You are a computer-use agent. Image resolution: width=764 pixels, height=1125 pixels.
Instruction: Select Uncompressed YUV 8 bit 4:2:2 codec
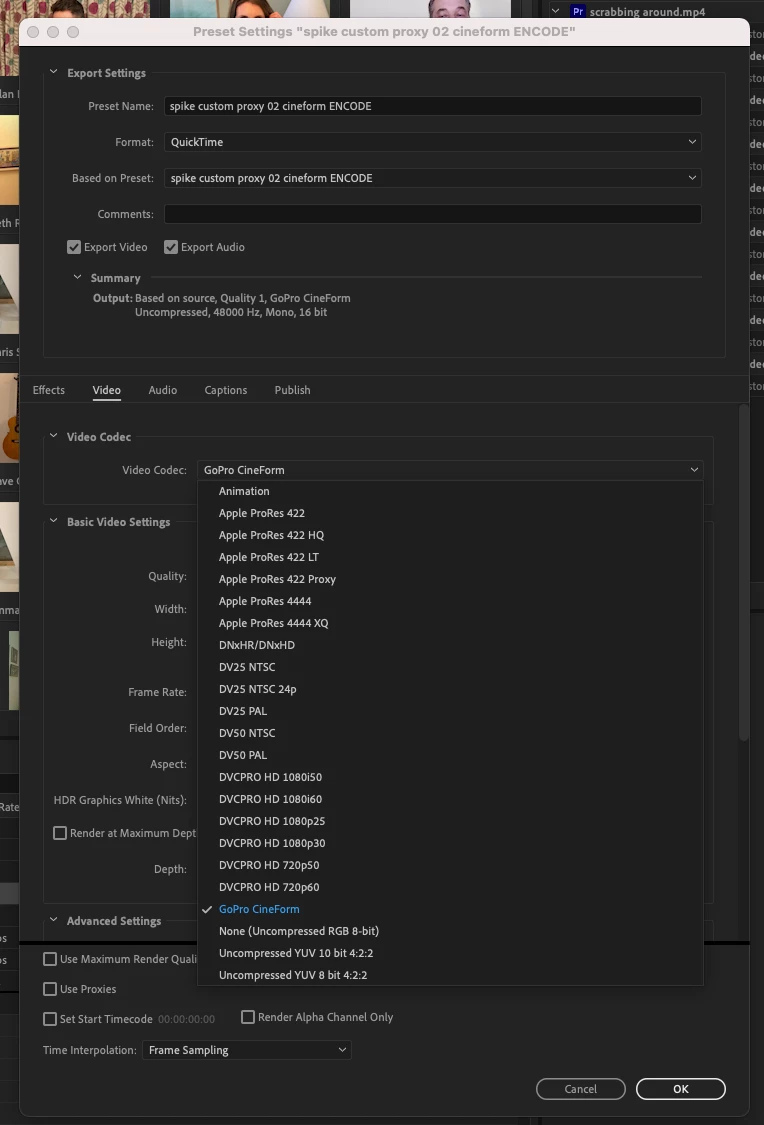coord(451,975)
